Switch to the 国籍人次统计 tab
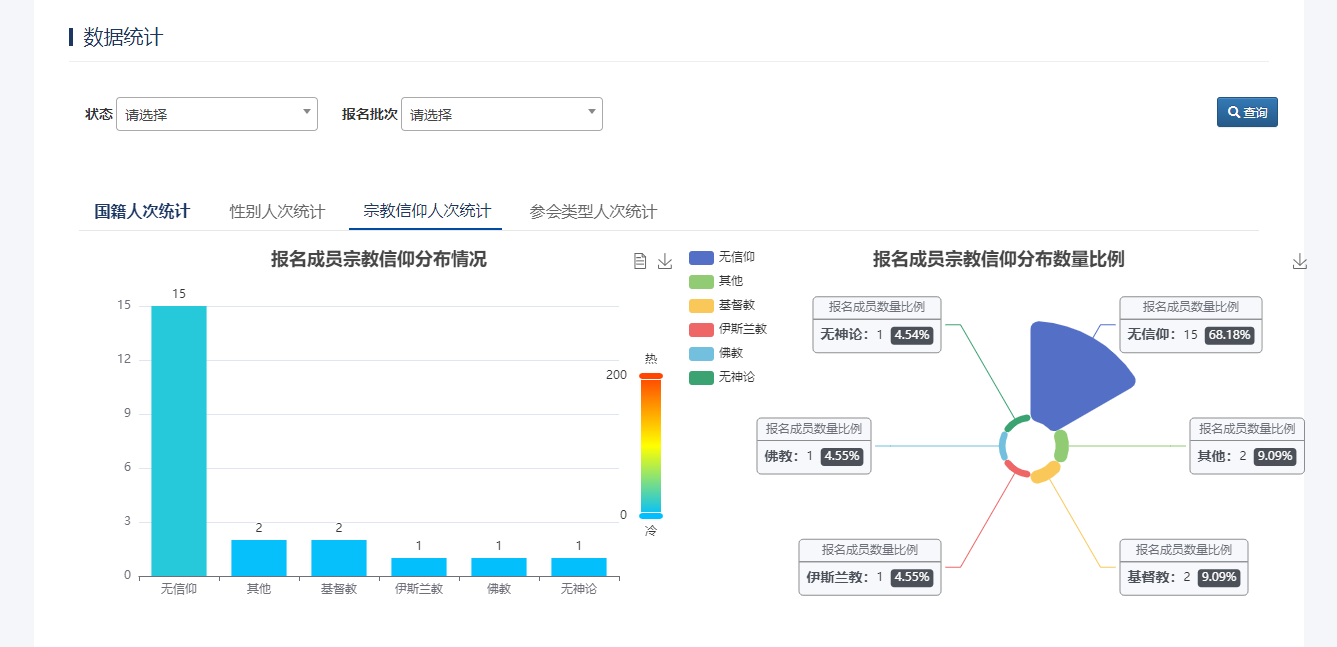 tap(143, 211)
